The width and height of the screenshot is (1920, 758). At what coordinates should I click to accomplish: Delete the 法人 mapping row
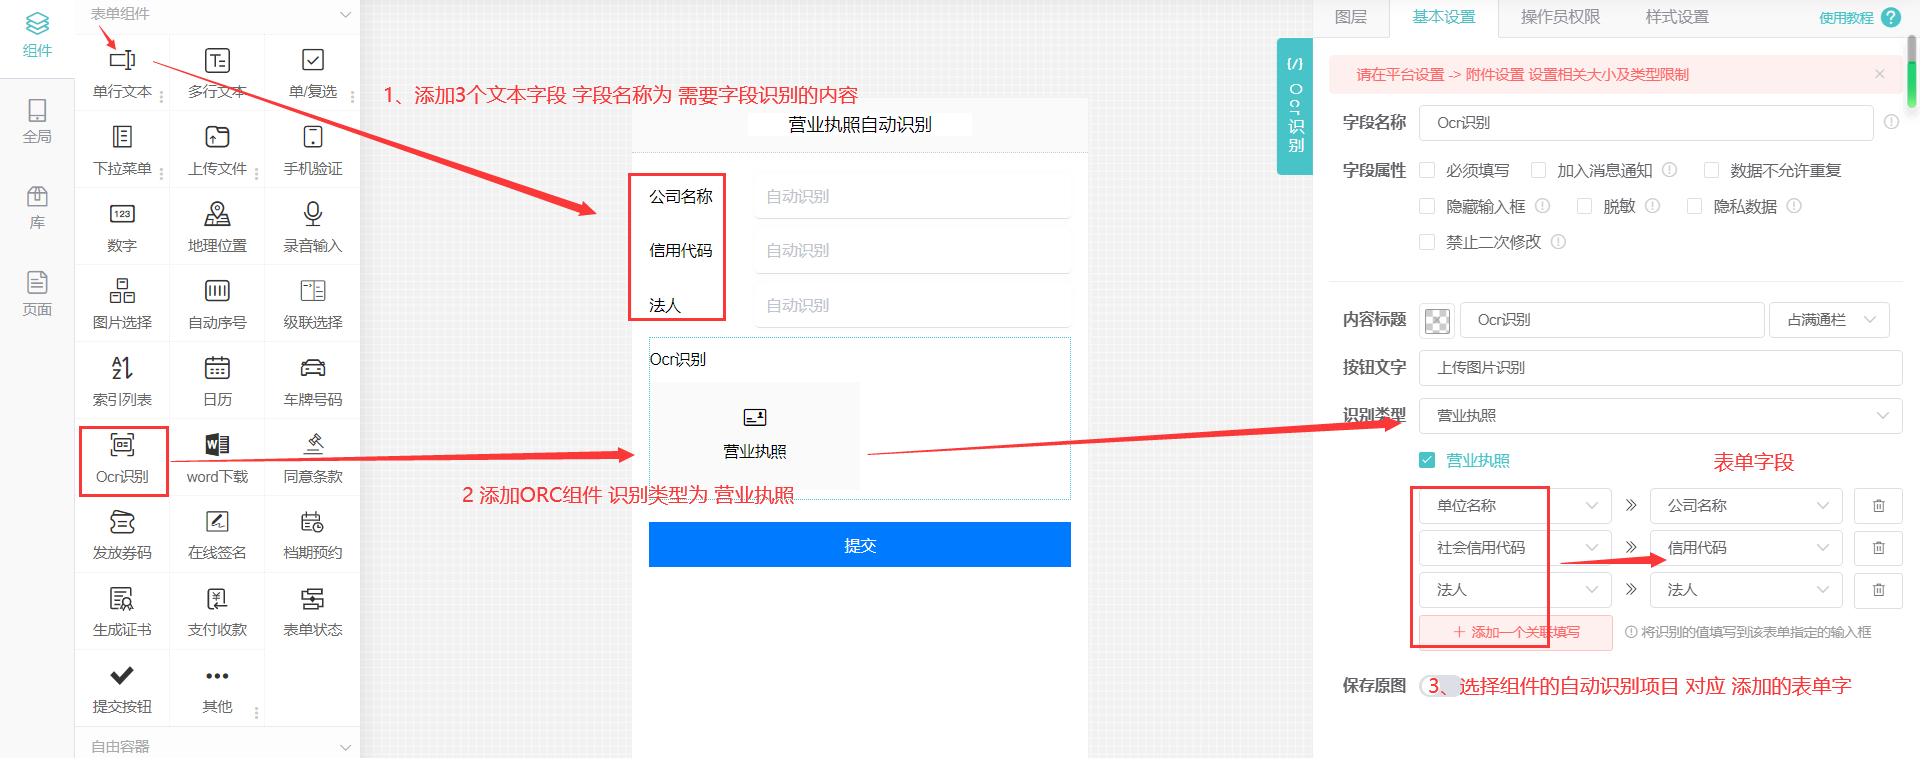[x=1878, y=590]
